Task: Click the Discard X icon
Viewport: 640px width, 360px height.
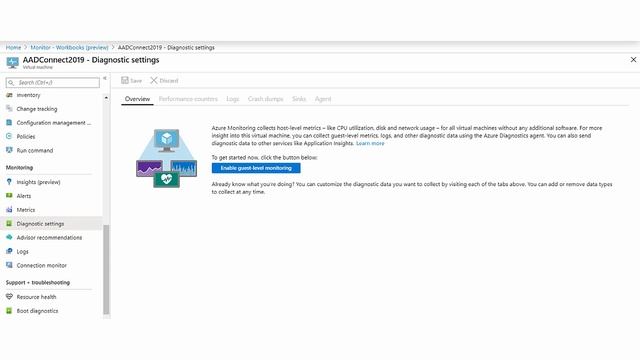Action: click(153, 80)
